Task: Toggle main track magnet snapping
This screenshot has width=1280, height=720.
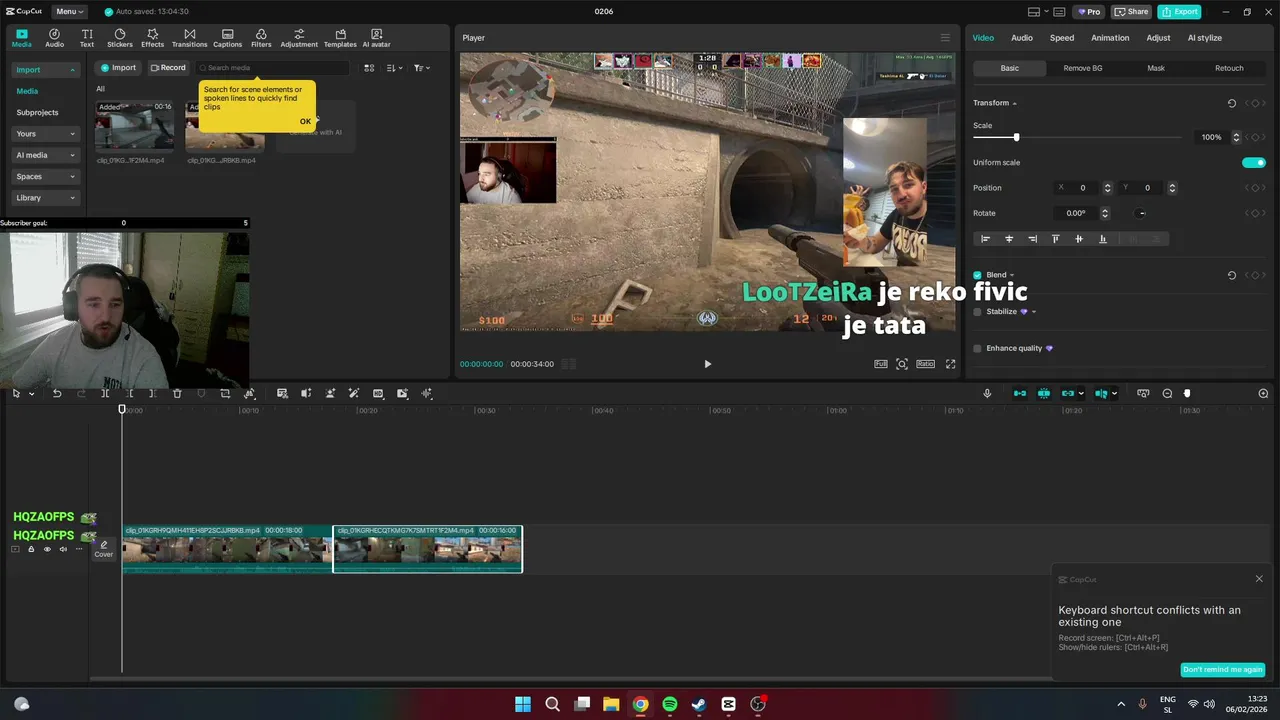Action: 1020,394
